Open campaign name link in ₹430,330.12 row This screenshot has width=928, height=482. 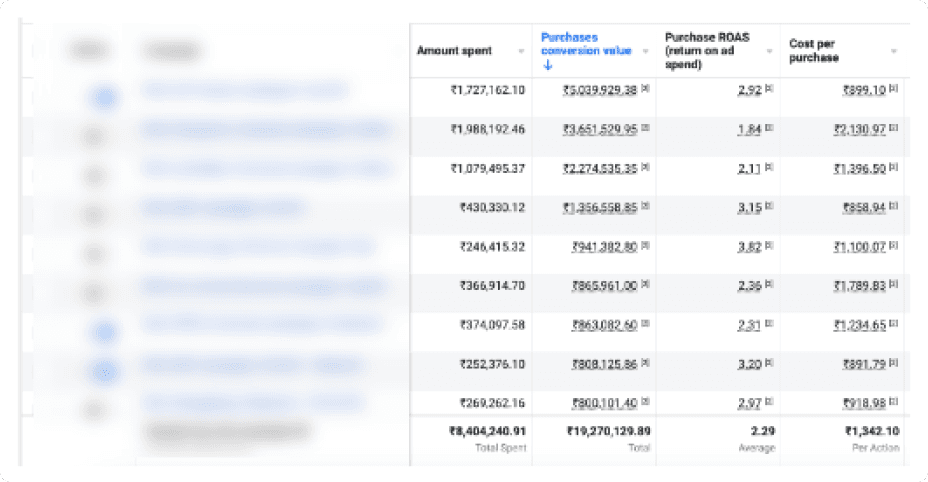(223, 208)
